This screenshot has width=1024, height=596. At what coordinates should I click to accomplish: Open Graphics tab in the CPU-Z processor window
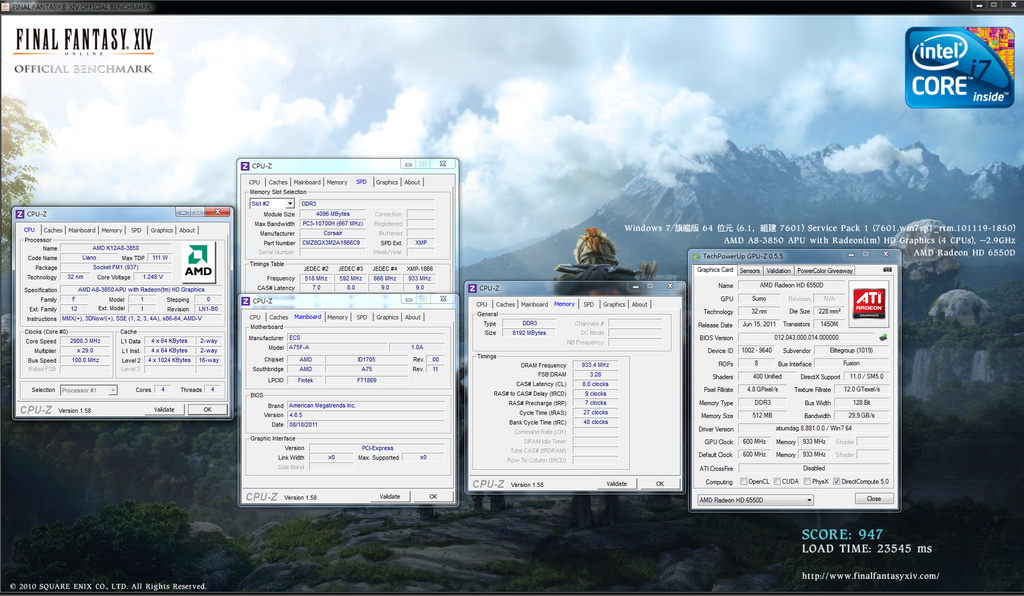pyautogui.click(x=161, y=230)
